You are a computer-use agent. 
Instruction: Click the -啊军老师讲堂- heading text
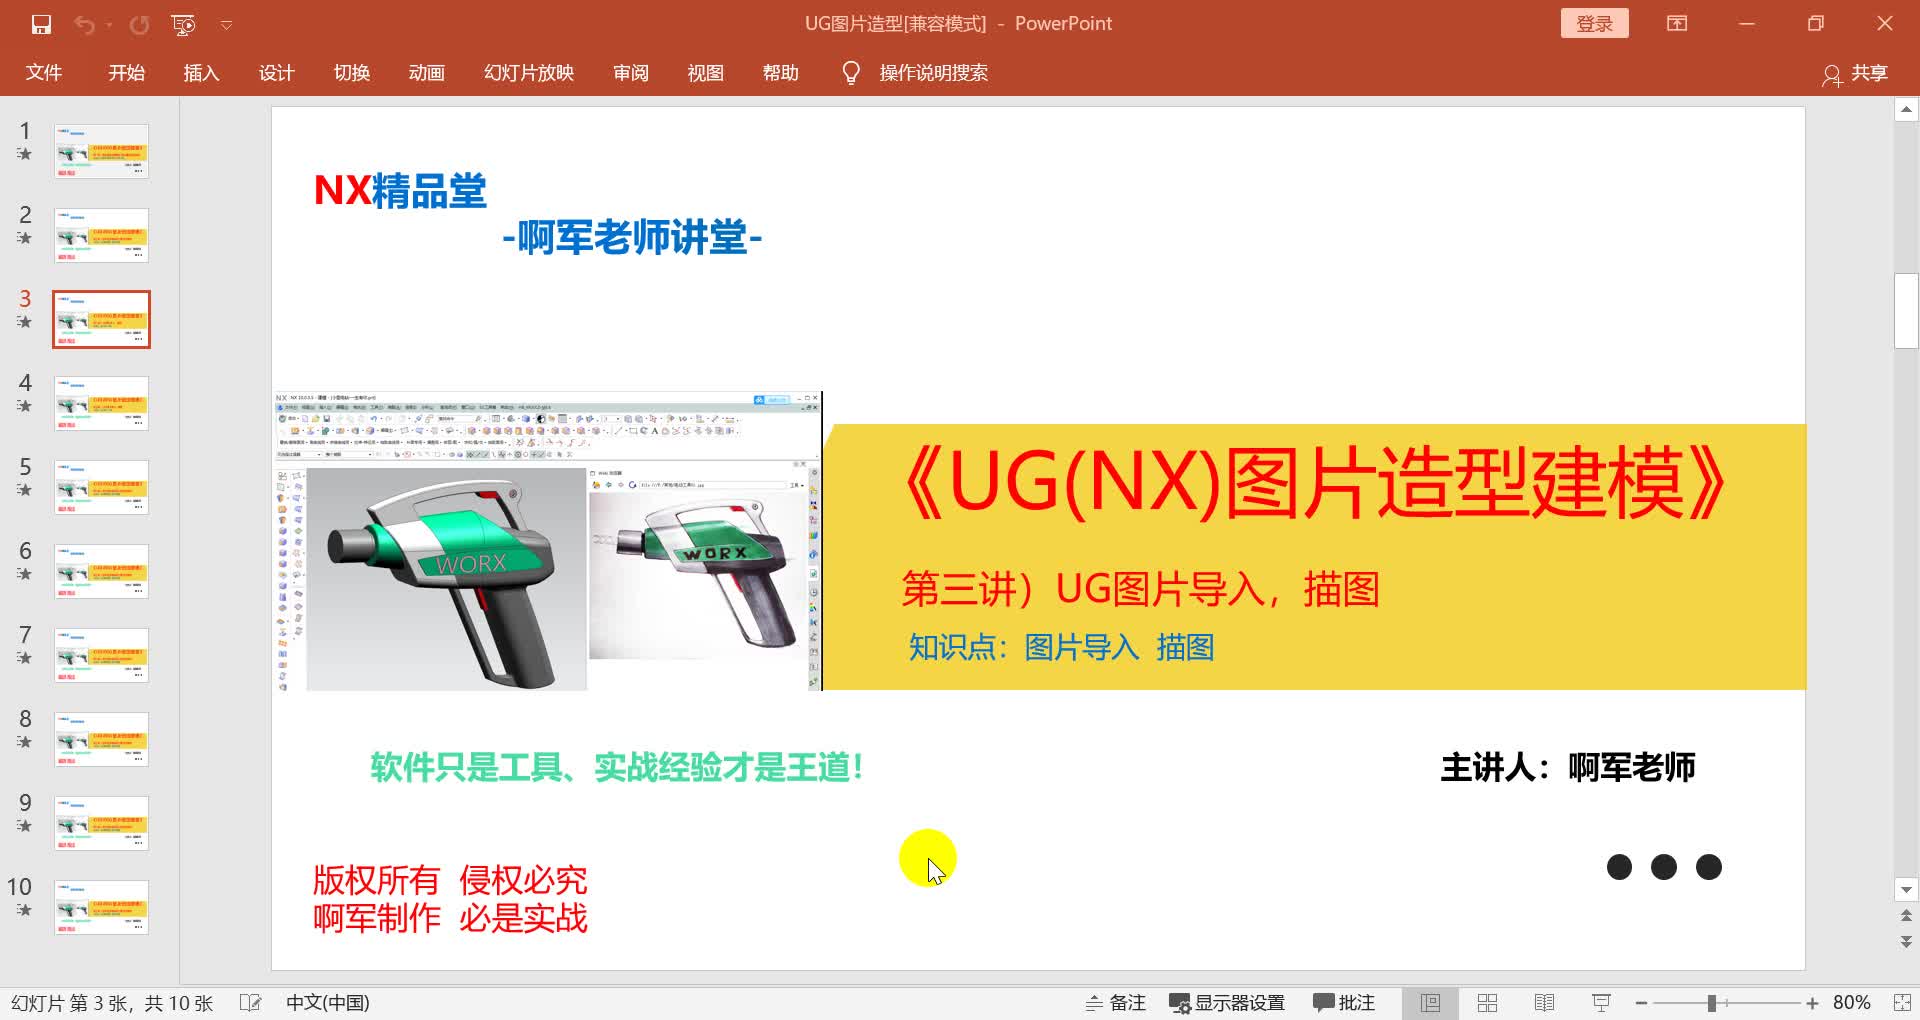(x=632, y=238)
